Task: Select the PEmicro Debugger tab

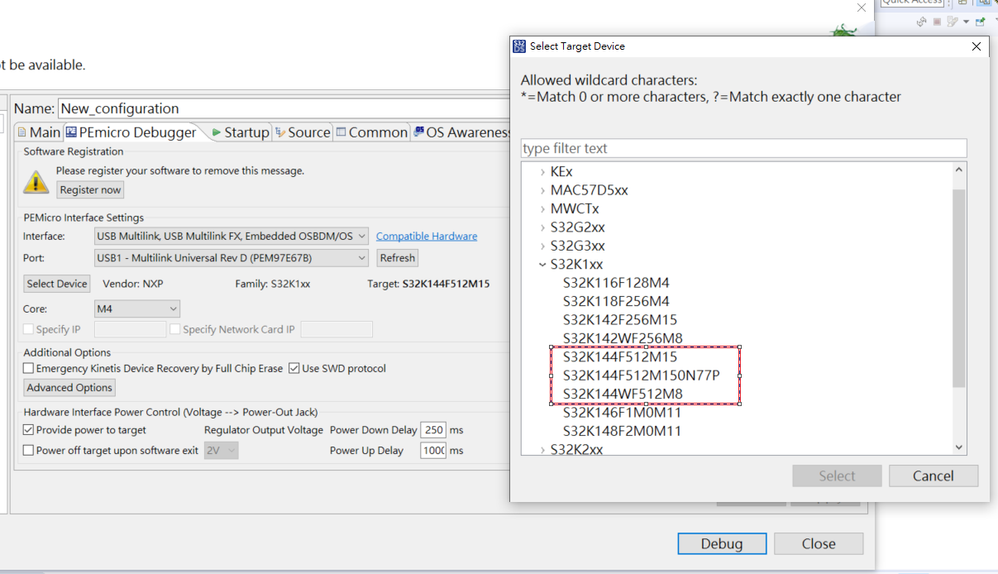Action: tap(131, 132)
